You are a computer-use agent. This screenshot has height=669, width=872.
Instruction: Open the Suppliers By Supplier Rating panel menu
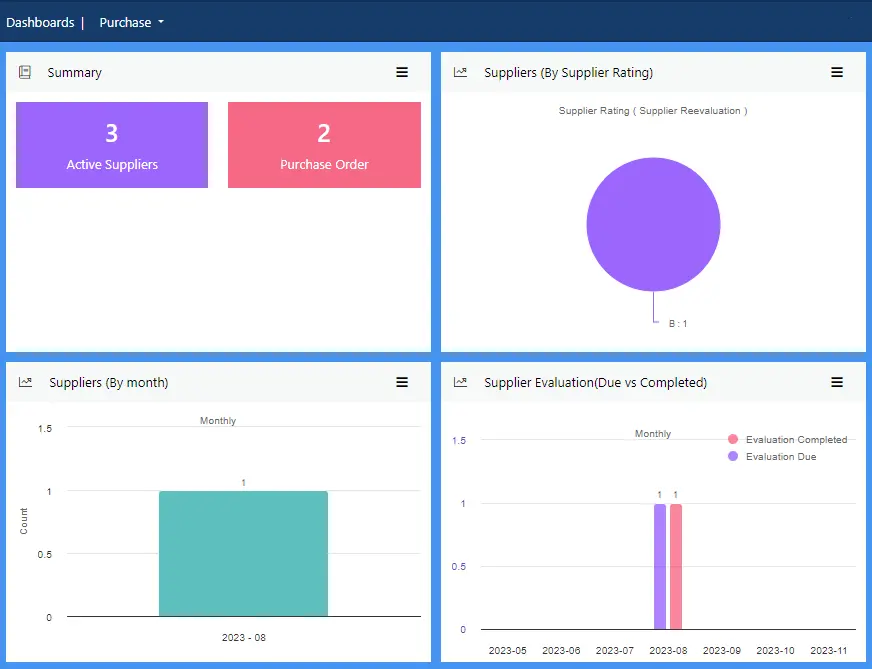pyautogui.click(x=837, y=73)
